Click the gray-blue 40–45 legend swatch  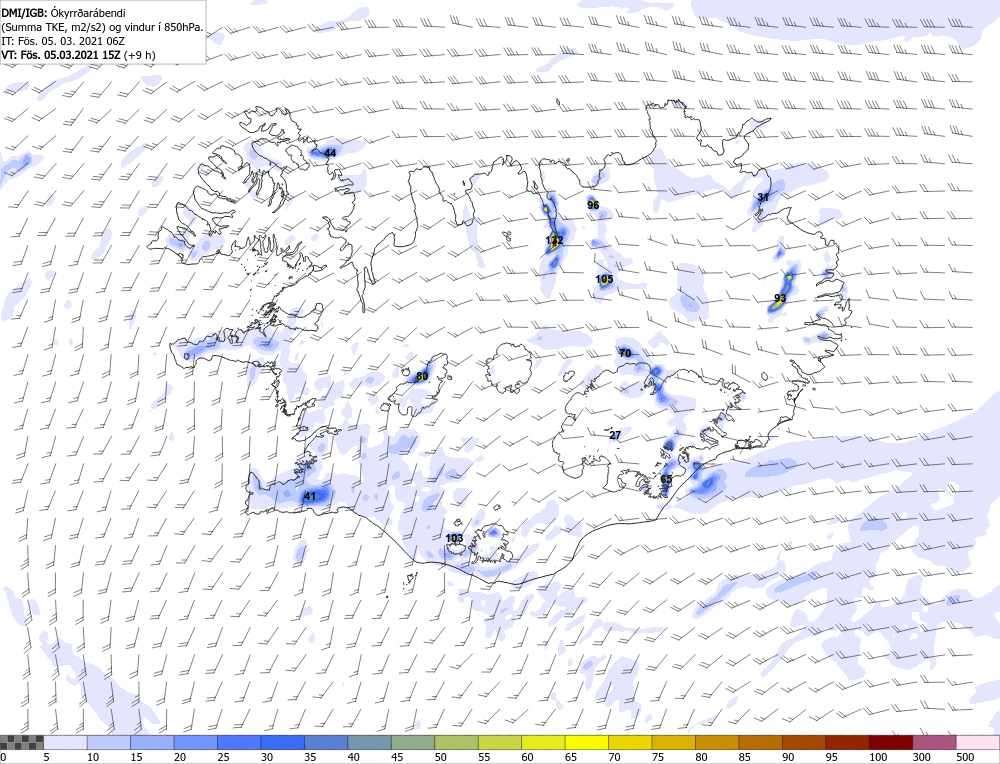click(x=369, y=742)
